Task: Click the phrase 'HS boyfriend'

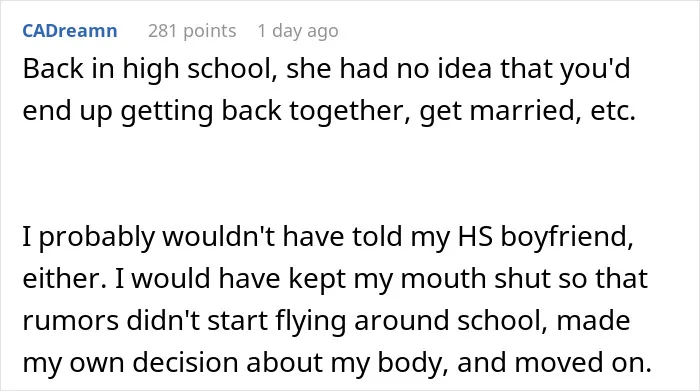Action: click(546, 237)
